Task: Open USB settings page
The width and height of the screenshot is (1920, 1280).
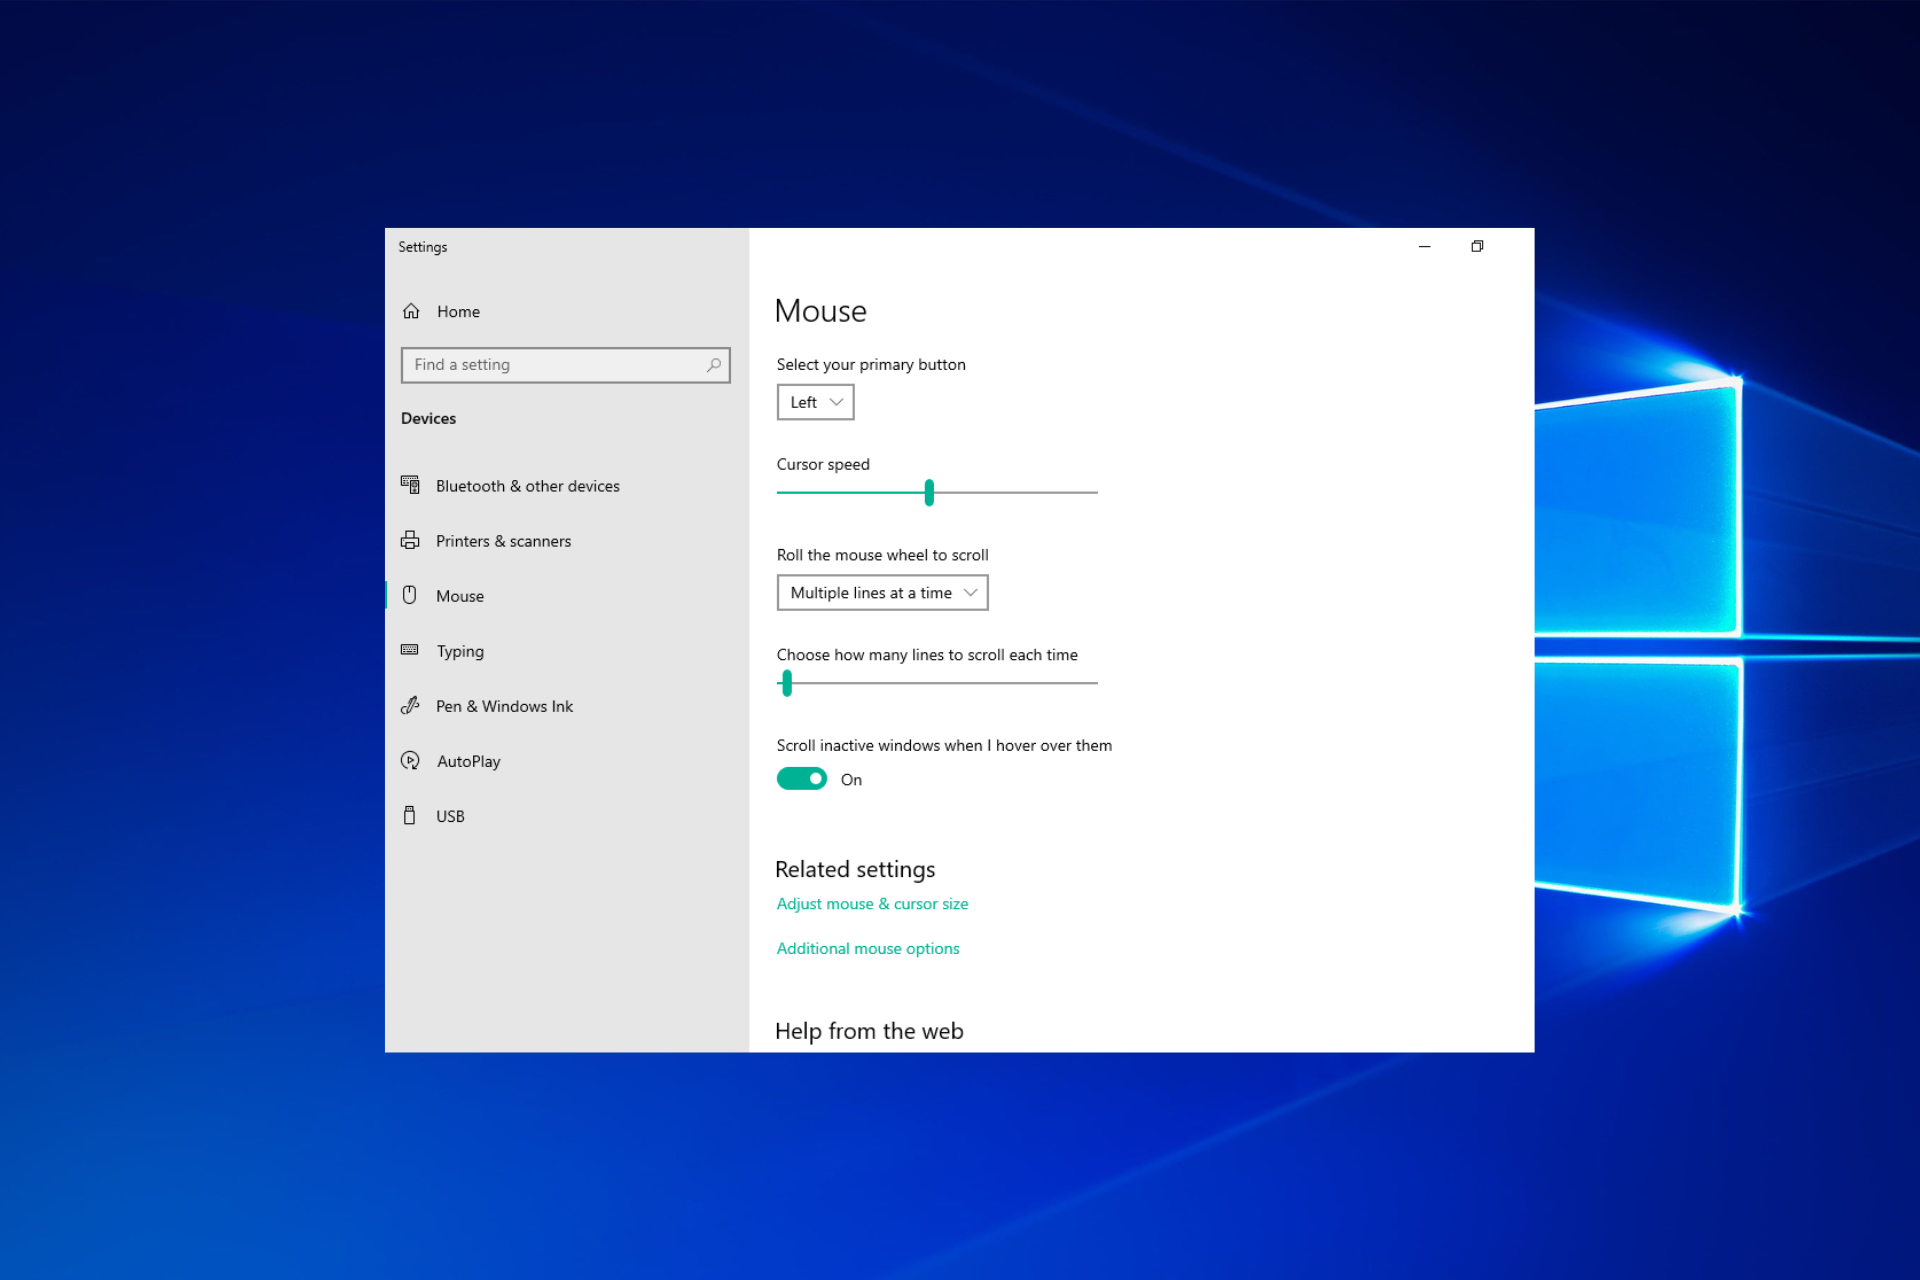Action: click(x=449, y=816)
